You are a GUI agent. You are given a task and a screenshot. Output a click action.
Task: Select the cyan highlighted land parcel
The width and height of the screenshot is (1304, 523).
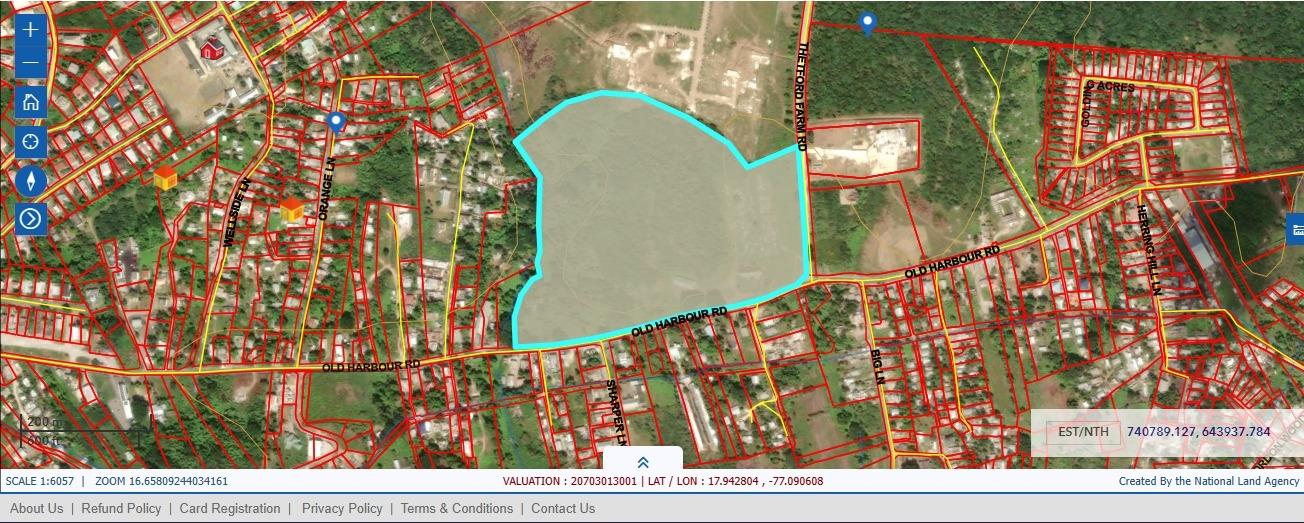click(x=660, y=220)
